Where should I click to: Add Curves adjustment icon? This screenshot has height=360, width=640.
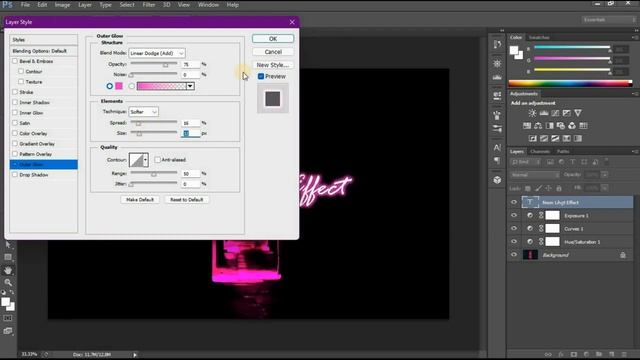555,113
